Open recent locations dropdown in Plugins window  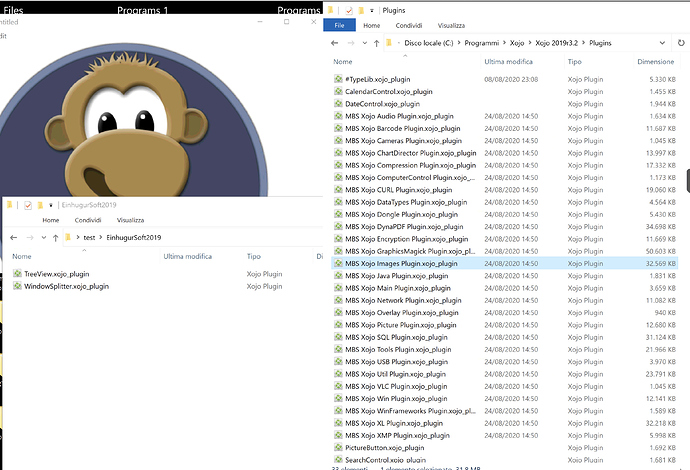click(x=364, y=43)
